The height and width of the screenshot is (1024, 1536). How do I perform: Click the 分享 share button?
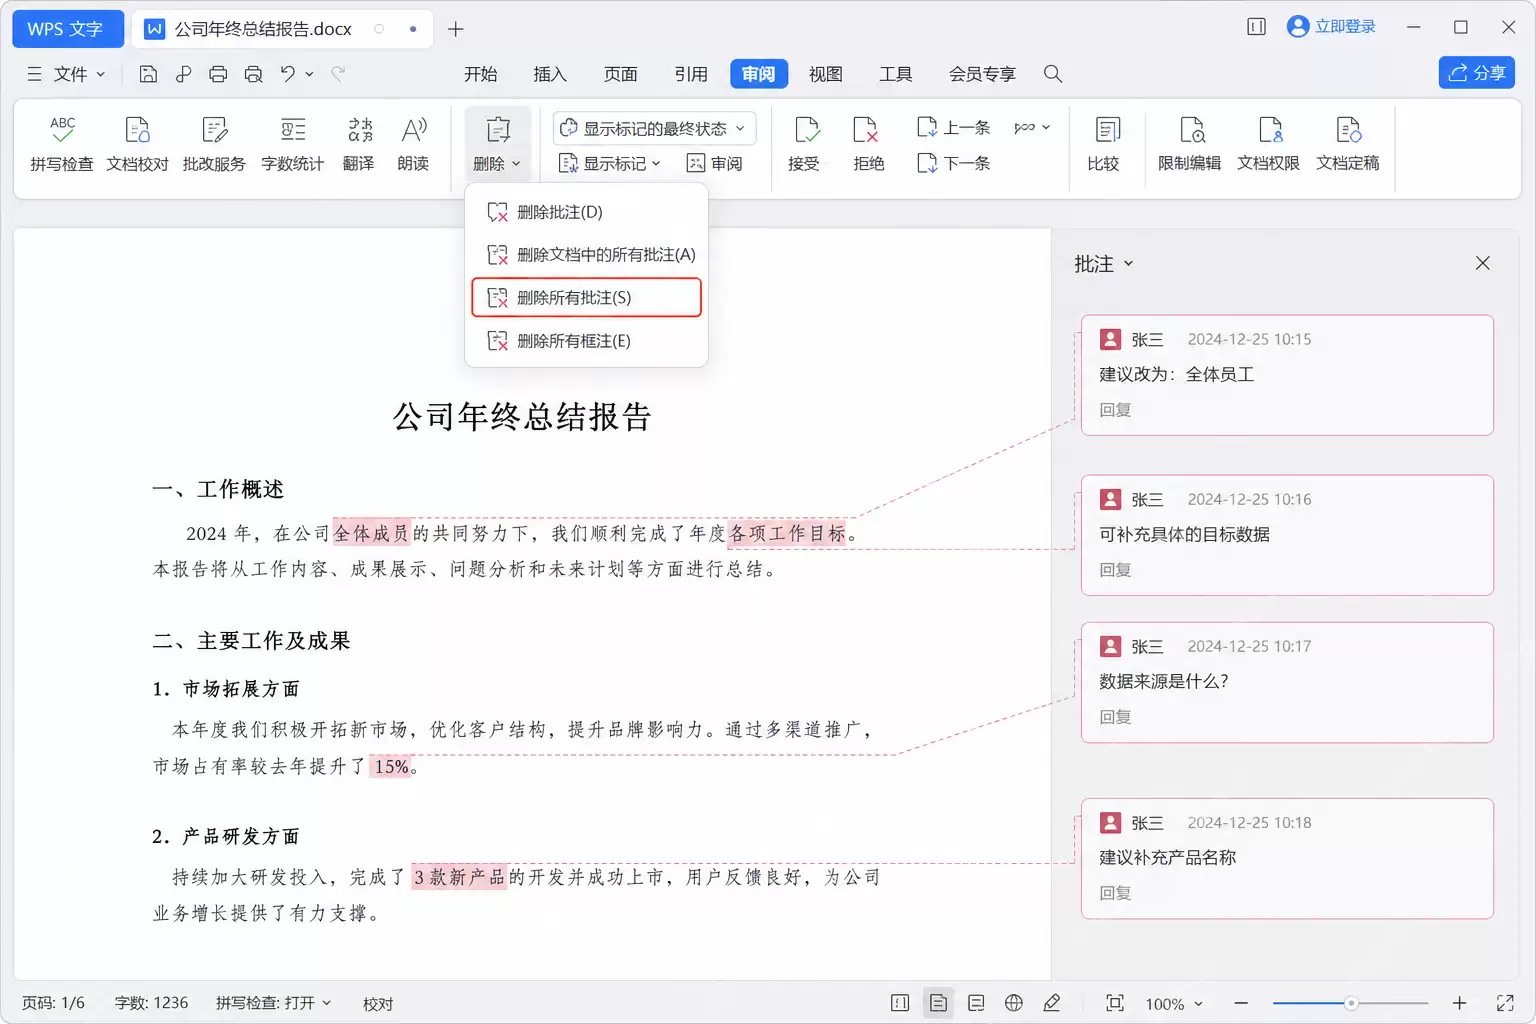pyautogui.click(x=1477, y=73)
